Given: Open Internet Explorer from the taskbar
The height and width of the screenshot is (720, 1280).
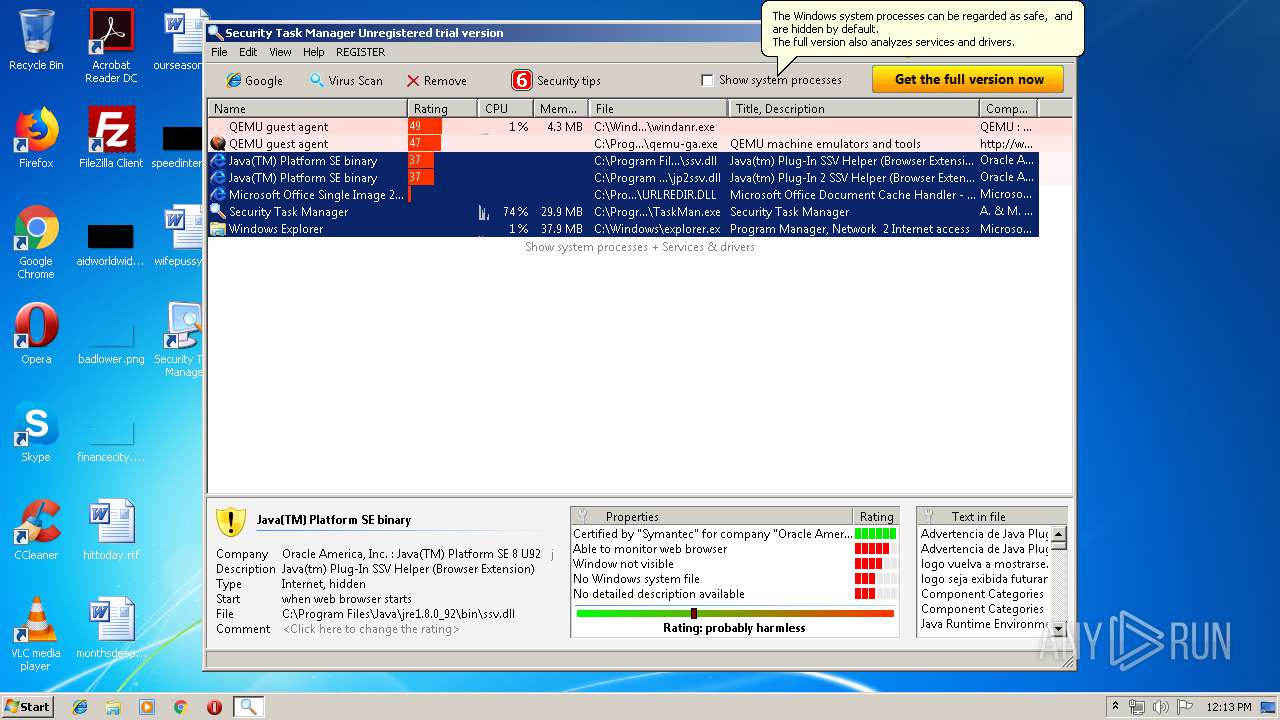Looking at the screenshot, I should coord(80,707).
